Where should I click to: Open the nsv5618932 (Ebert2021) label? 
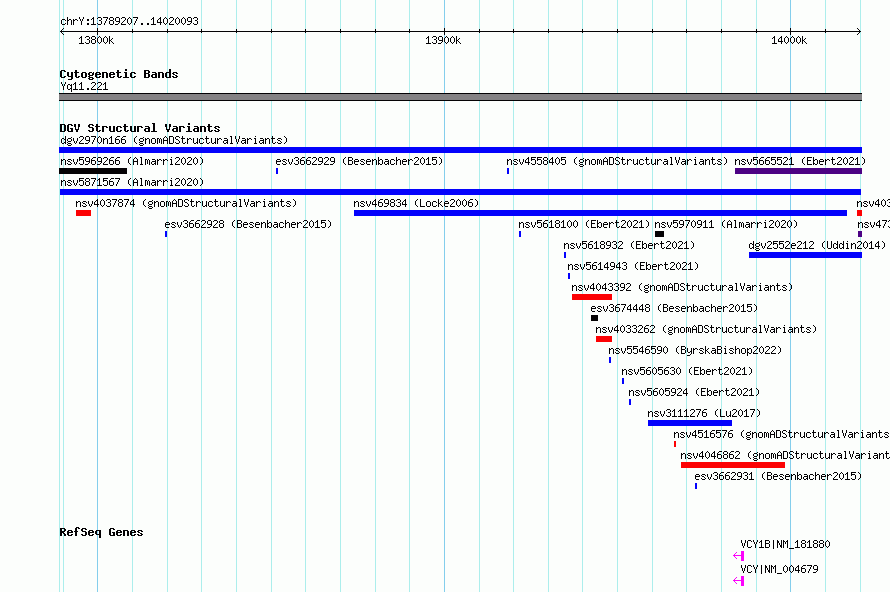[x=629, y=245]
